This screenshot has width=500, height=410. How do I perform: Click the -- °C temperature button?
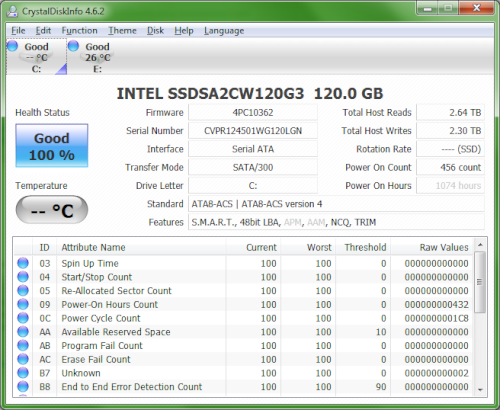click(52, 210)
